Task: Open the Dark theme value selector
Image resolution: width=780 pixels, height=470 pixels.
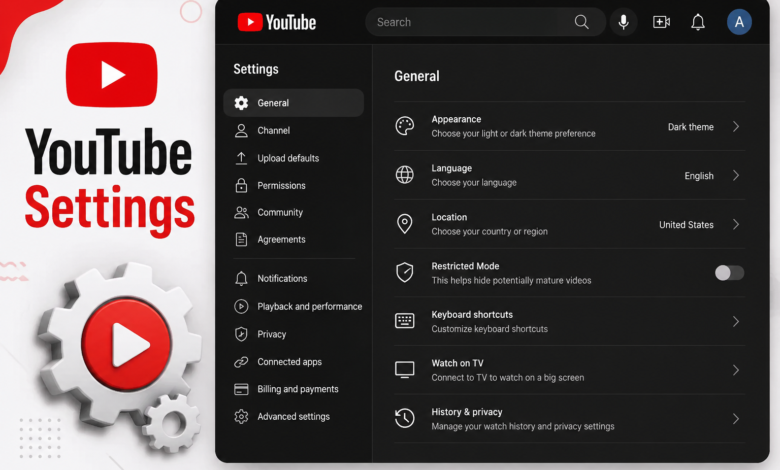Action: point(690,127)
